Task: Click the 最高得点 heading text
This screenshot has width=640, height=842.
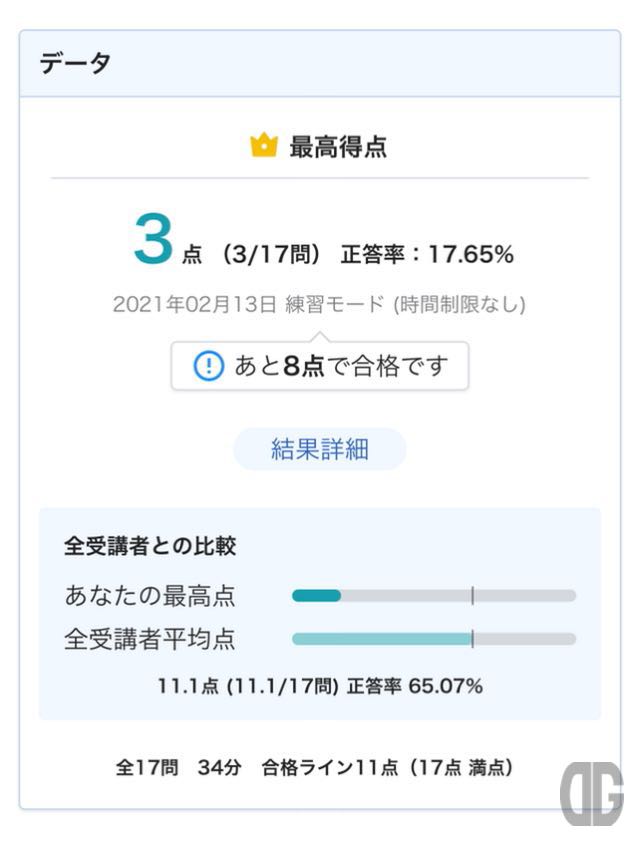Action: coord(338,147)
